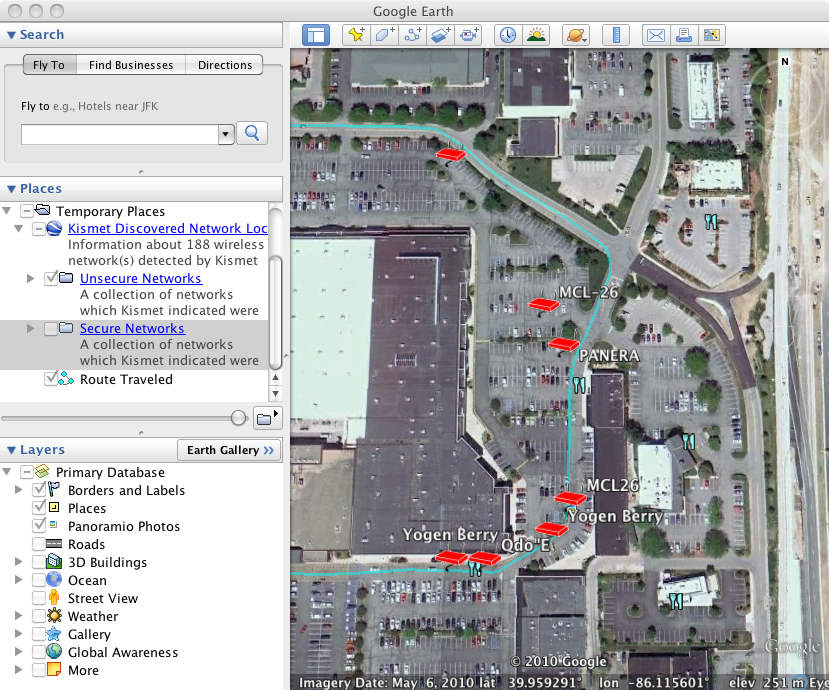Open the Secure Networks link
The image size is (829, 690).
132,328
